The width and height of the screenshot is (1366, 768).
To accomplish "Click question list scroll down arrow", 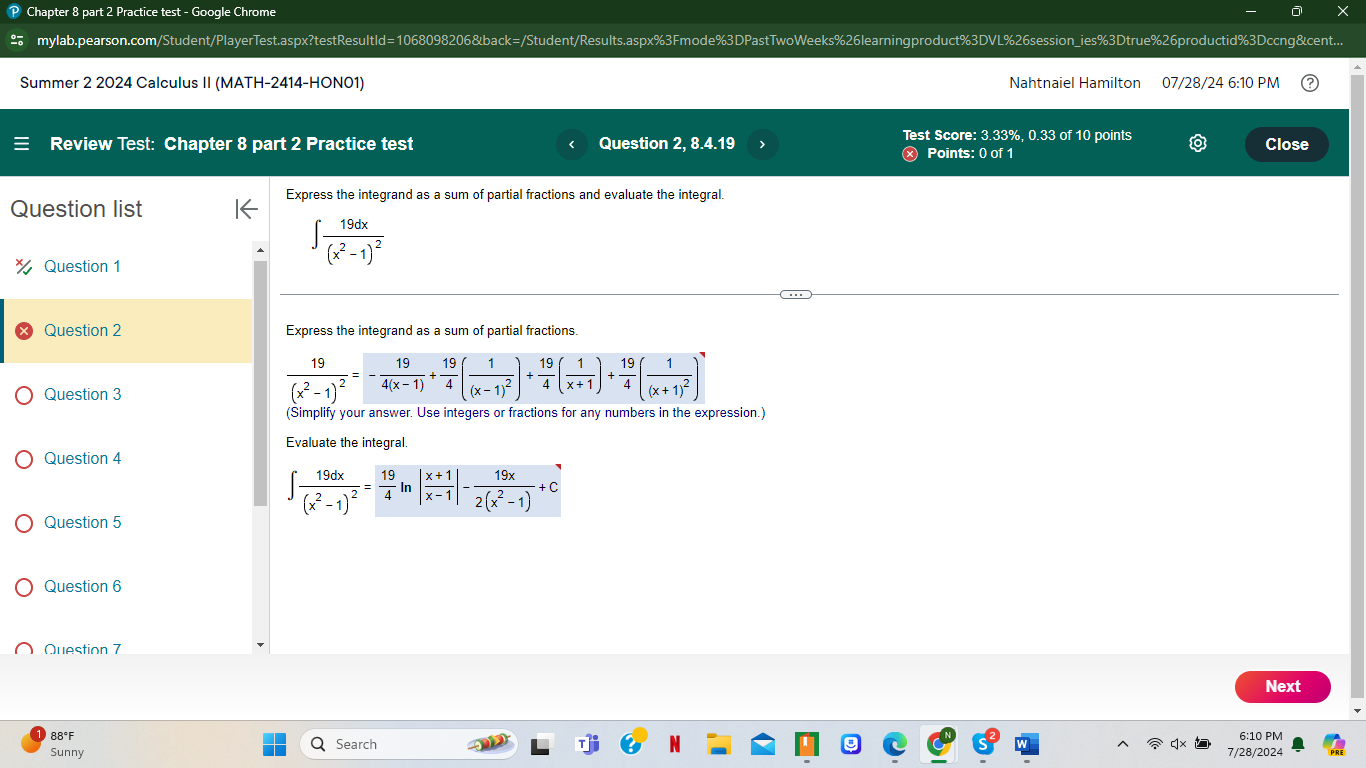I will click(x=261, y=645).
